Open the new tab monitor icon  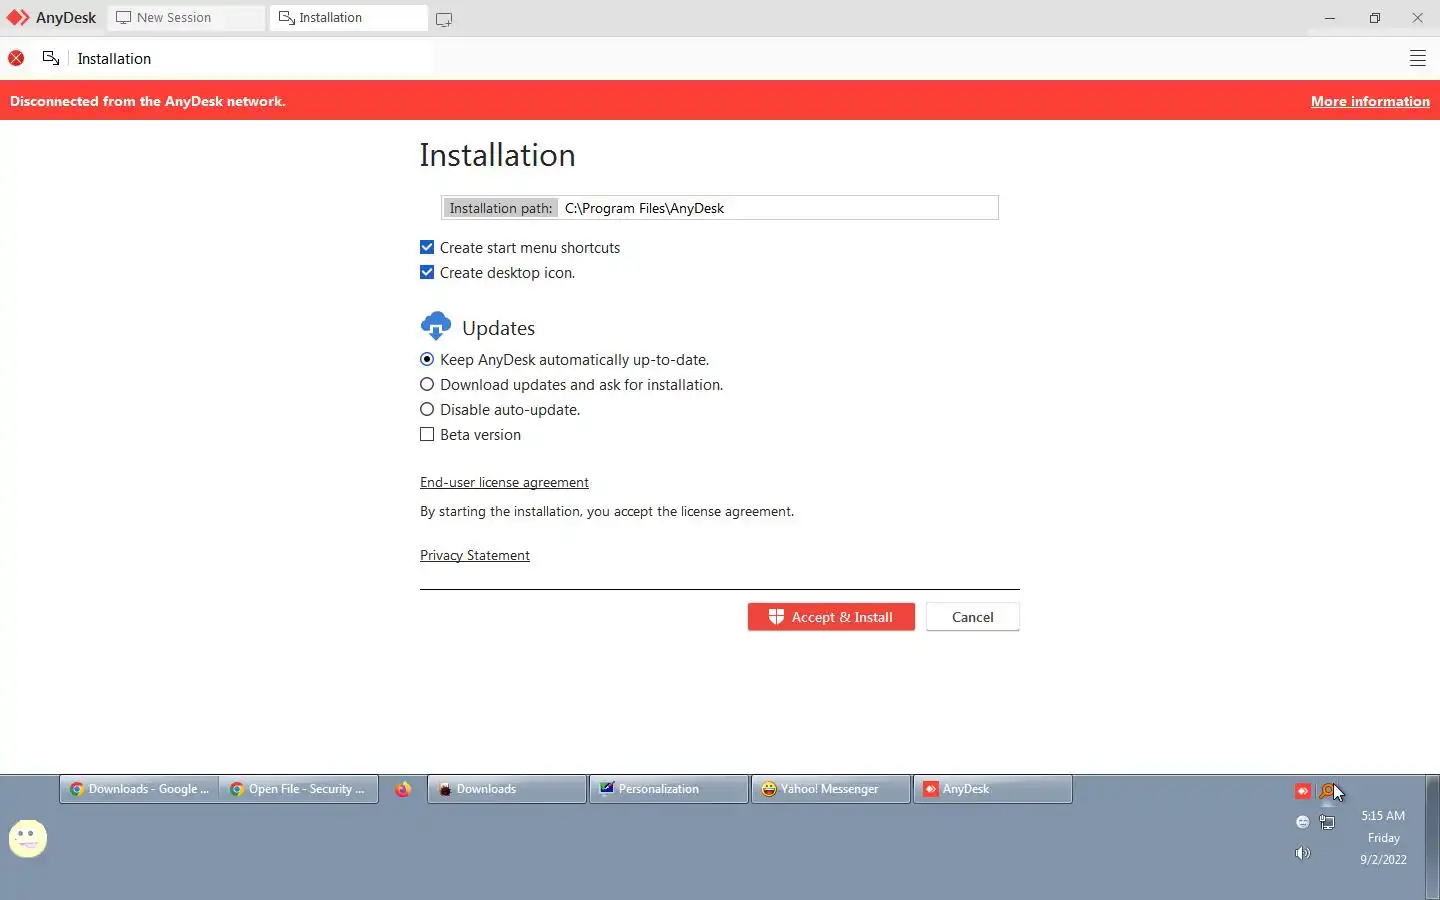point(444,19)
